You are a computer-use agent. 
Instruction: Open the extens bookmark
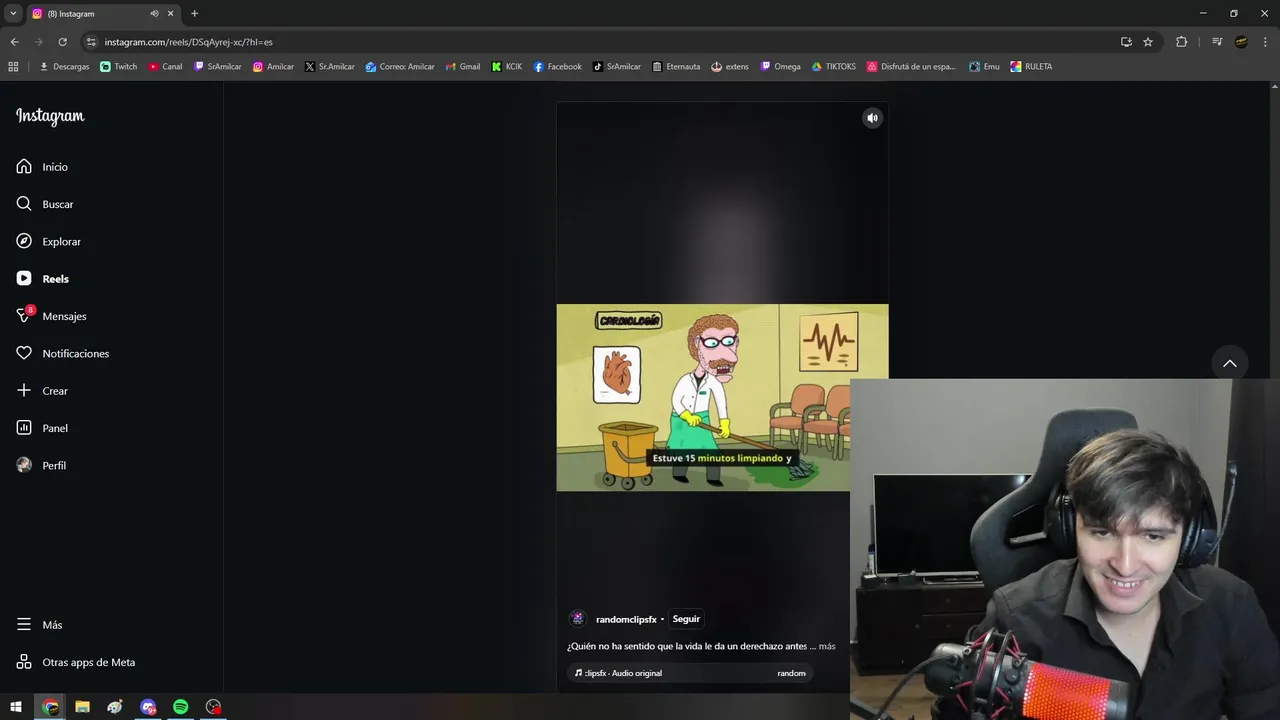[x=730, y=67]
